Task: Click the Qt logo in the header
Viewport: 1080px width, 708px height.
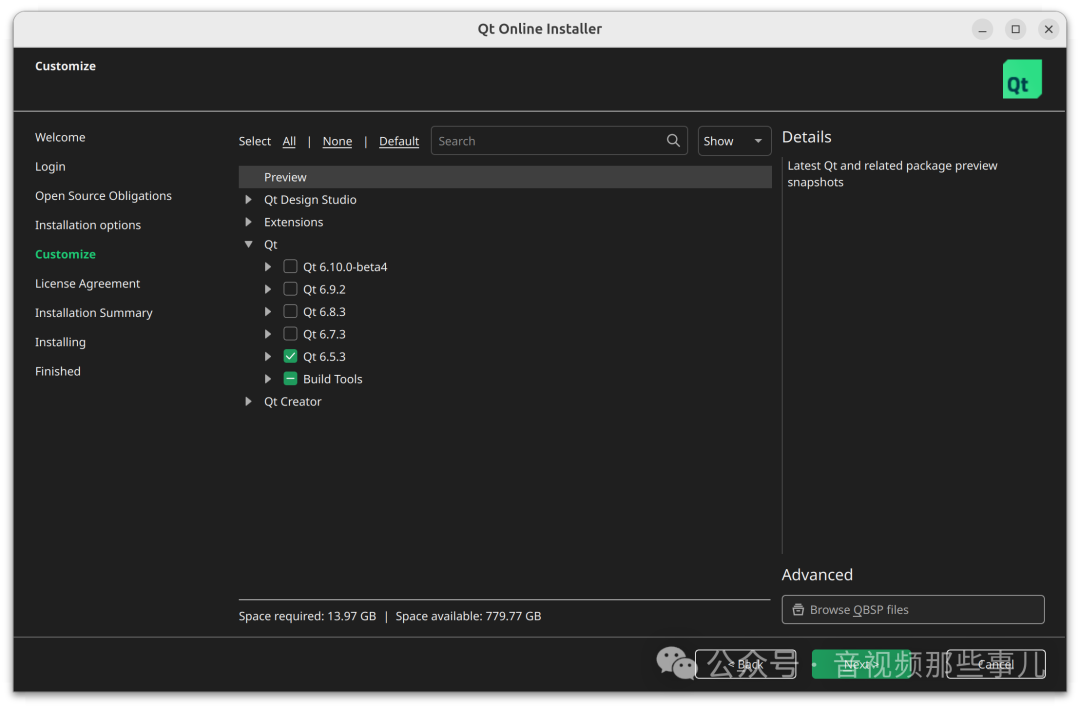Action: point(1021,79)
